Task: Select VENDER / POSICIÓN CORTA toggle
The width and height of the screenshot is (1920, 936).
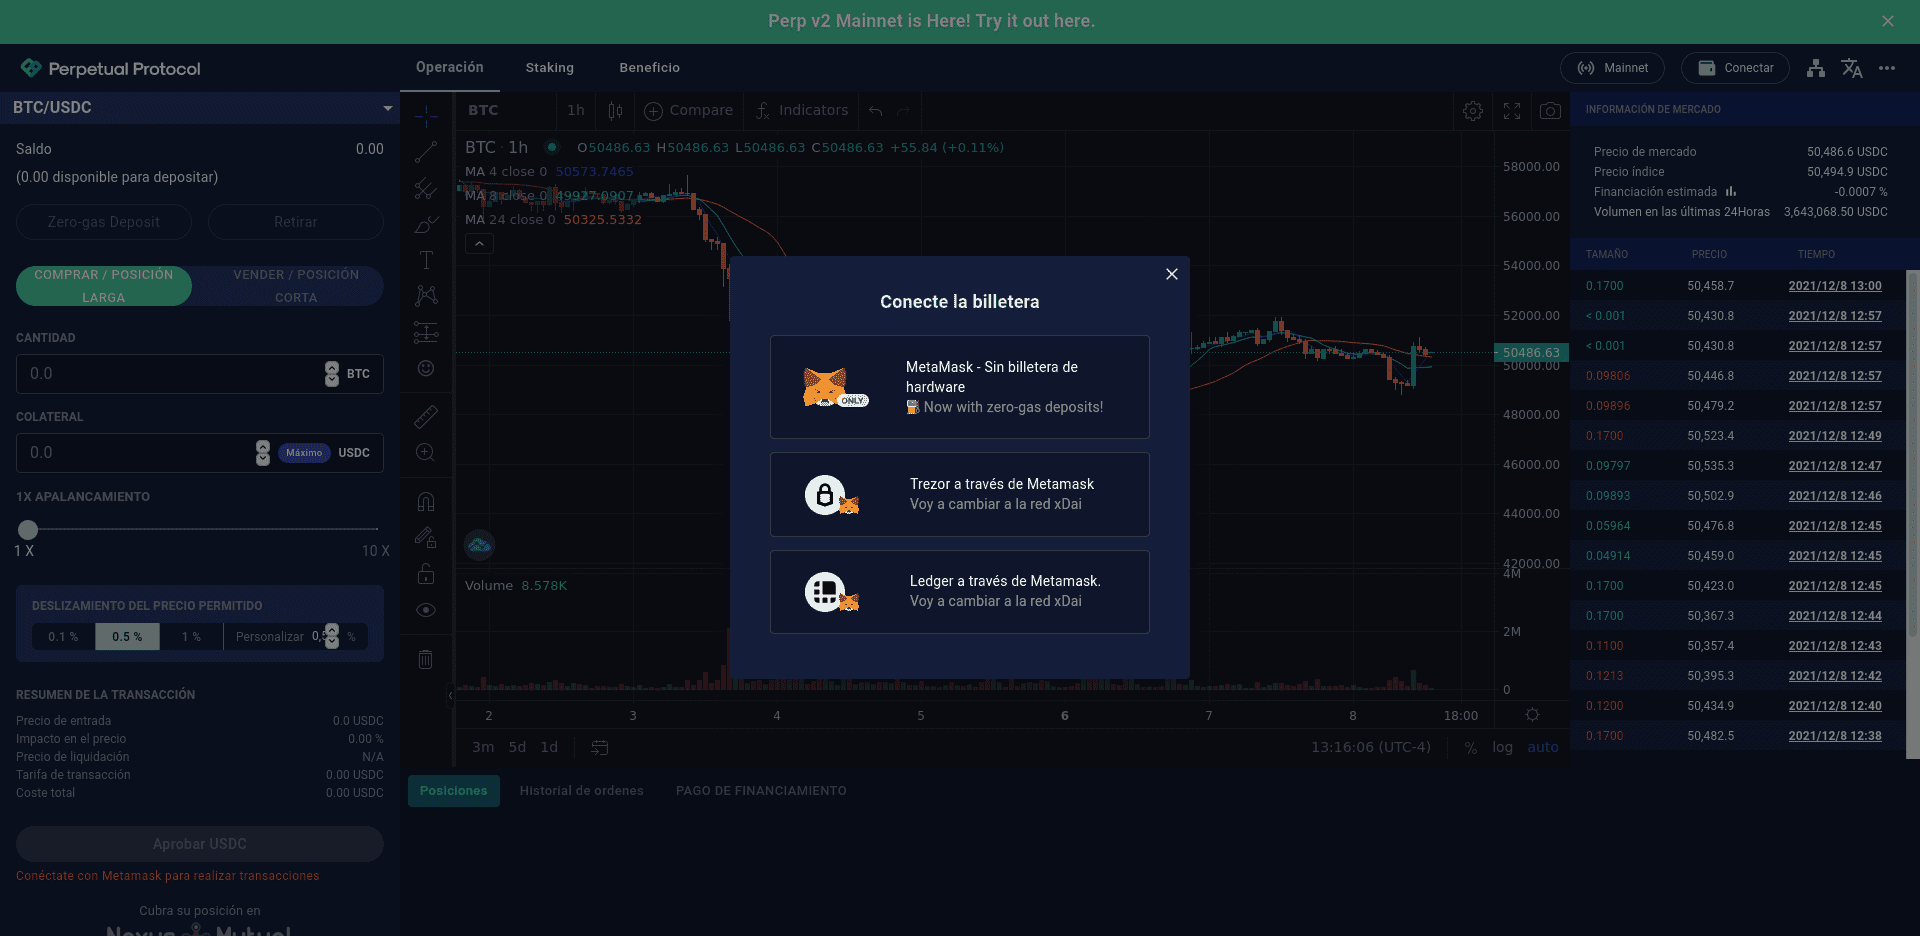Action: point(296,286)
